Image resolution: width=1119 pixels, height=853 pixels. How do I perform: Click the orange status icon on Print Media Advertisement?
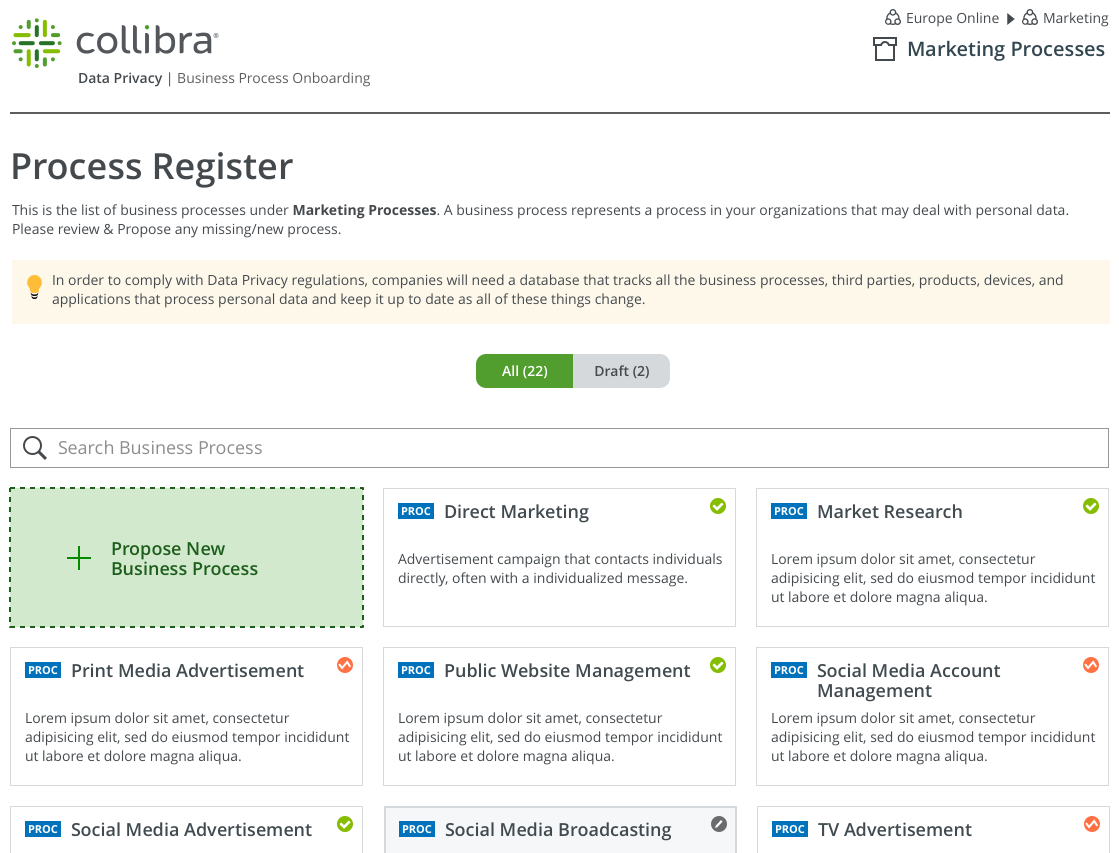coord(345,665)
